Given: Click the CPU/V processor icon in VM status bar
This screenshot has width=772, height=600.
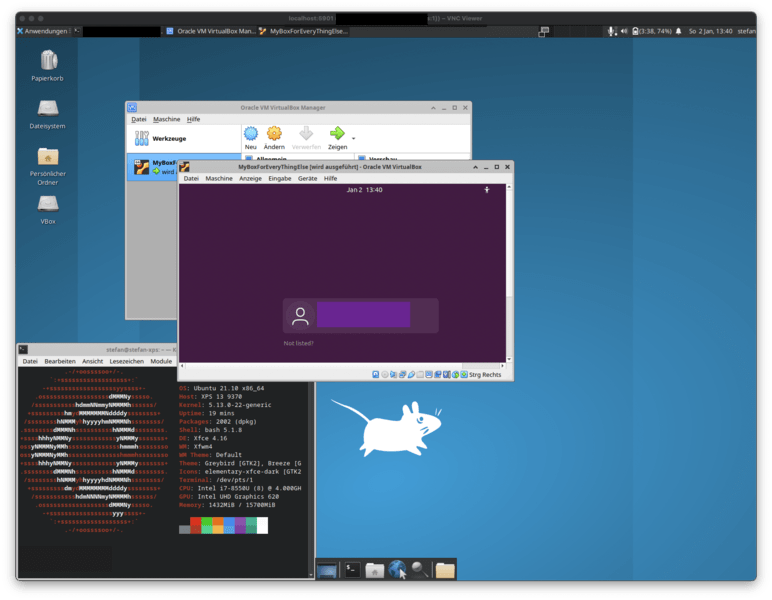Looking at the screenshot, I should [x=446, y=375].
